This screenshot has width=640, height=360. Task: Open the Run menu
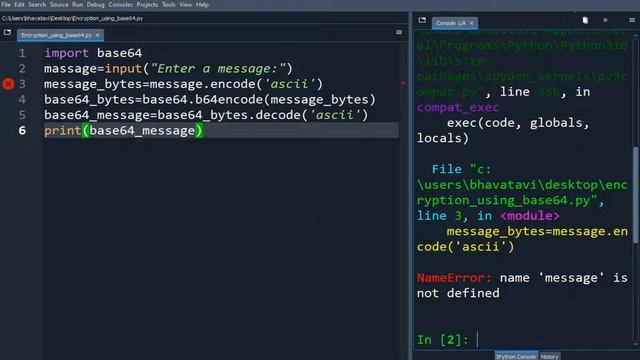pyautogui.click(x=78, y=4)
